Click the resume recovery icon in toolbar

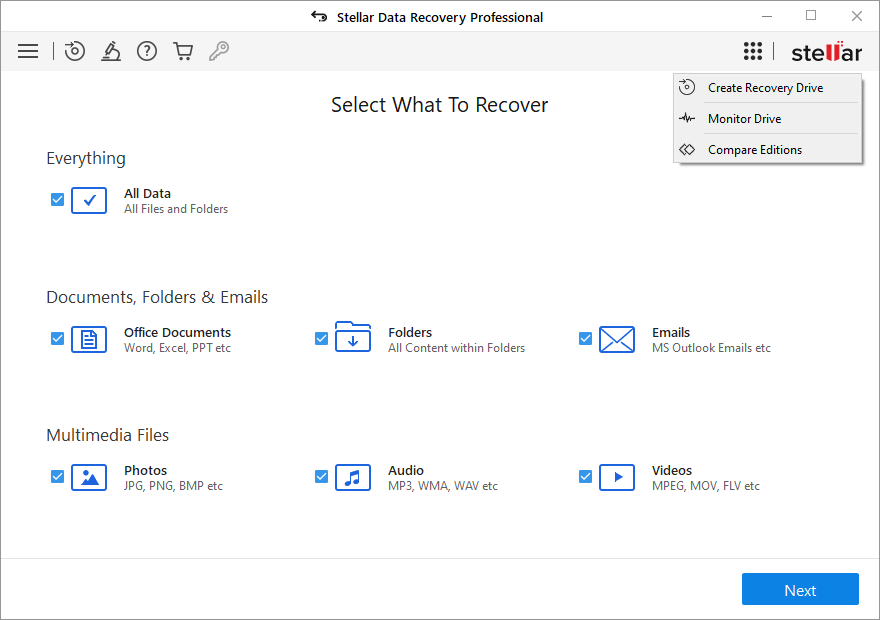(75, 51)
